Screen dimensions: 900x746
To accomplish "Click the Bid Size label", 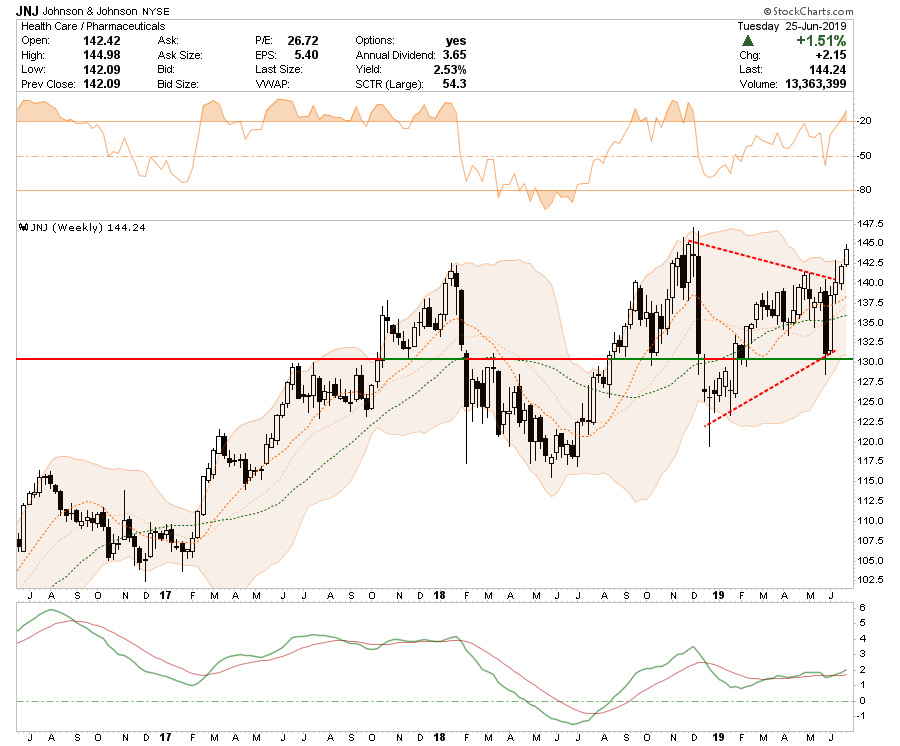I will (x=178, y=84).
